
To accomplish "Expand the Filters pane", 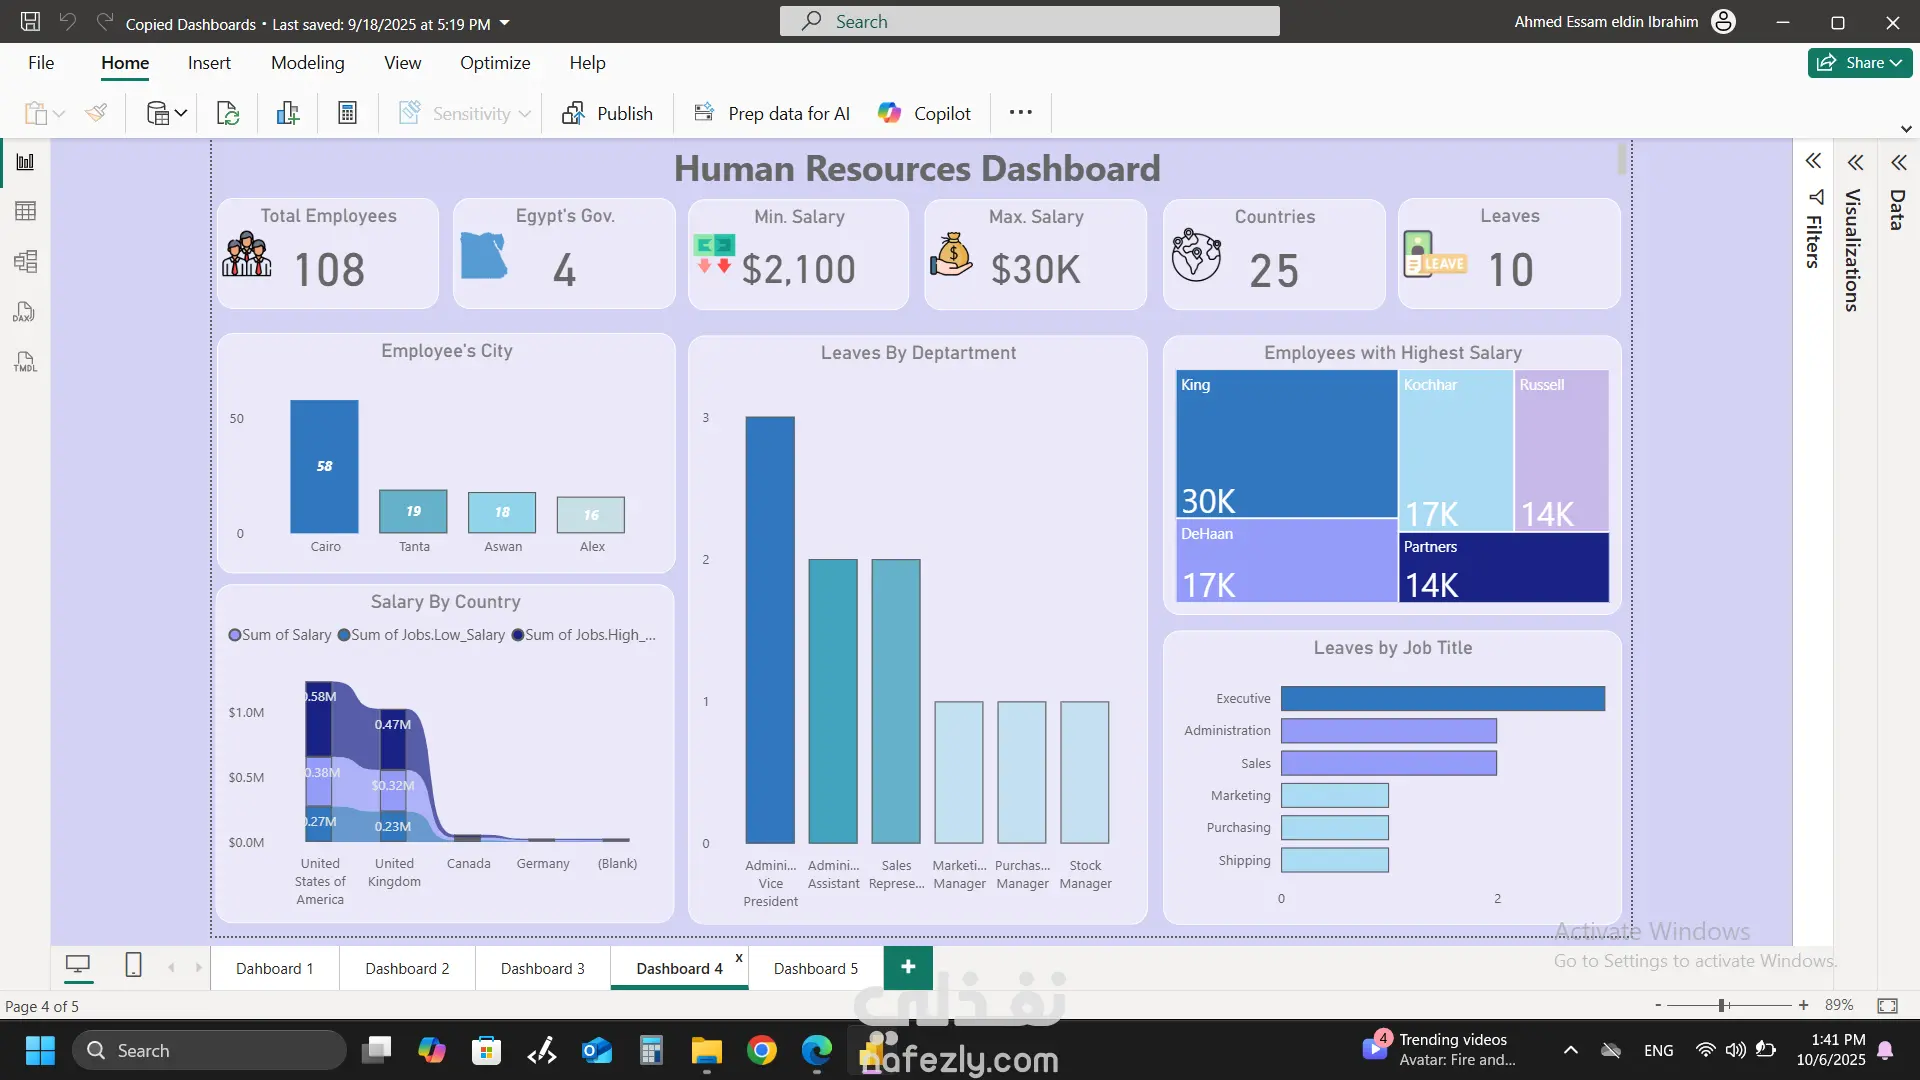I will click(1813, 161).
